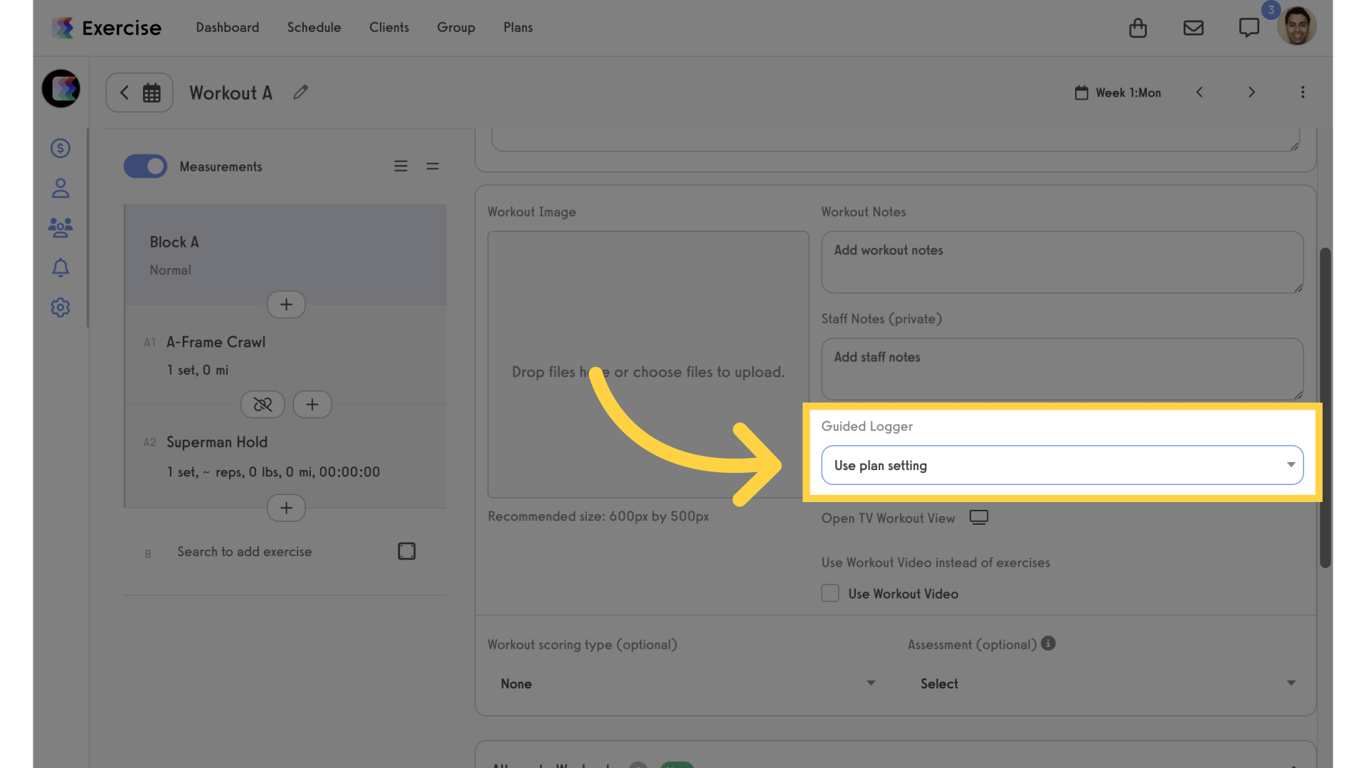Screen dimensions: 1366x768
Task: Enable the Use Workout Video checkbox
Action: pyautogui.click(x=830, y=593)
